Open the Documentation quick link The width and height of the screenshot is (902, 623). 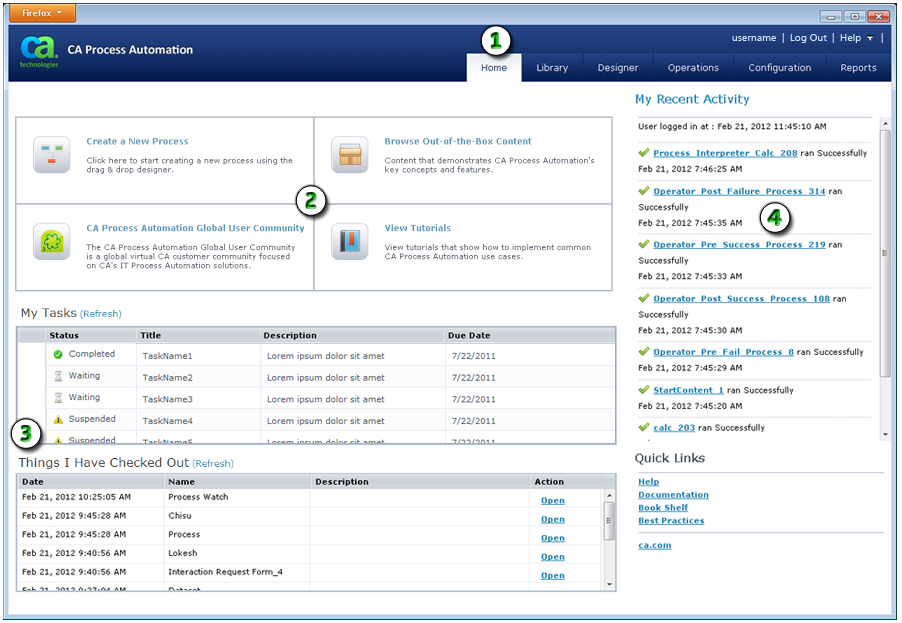tap(673, 494)
